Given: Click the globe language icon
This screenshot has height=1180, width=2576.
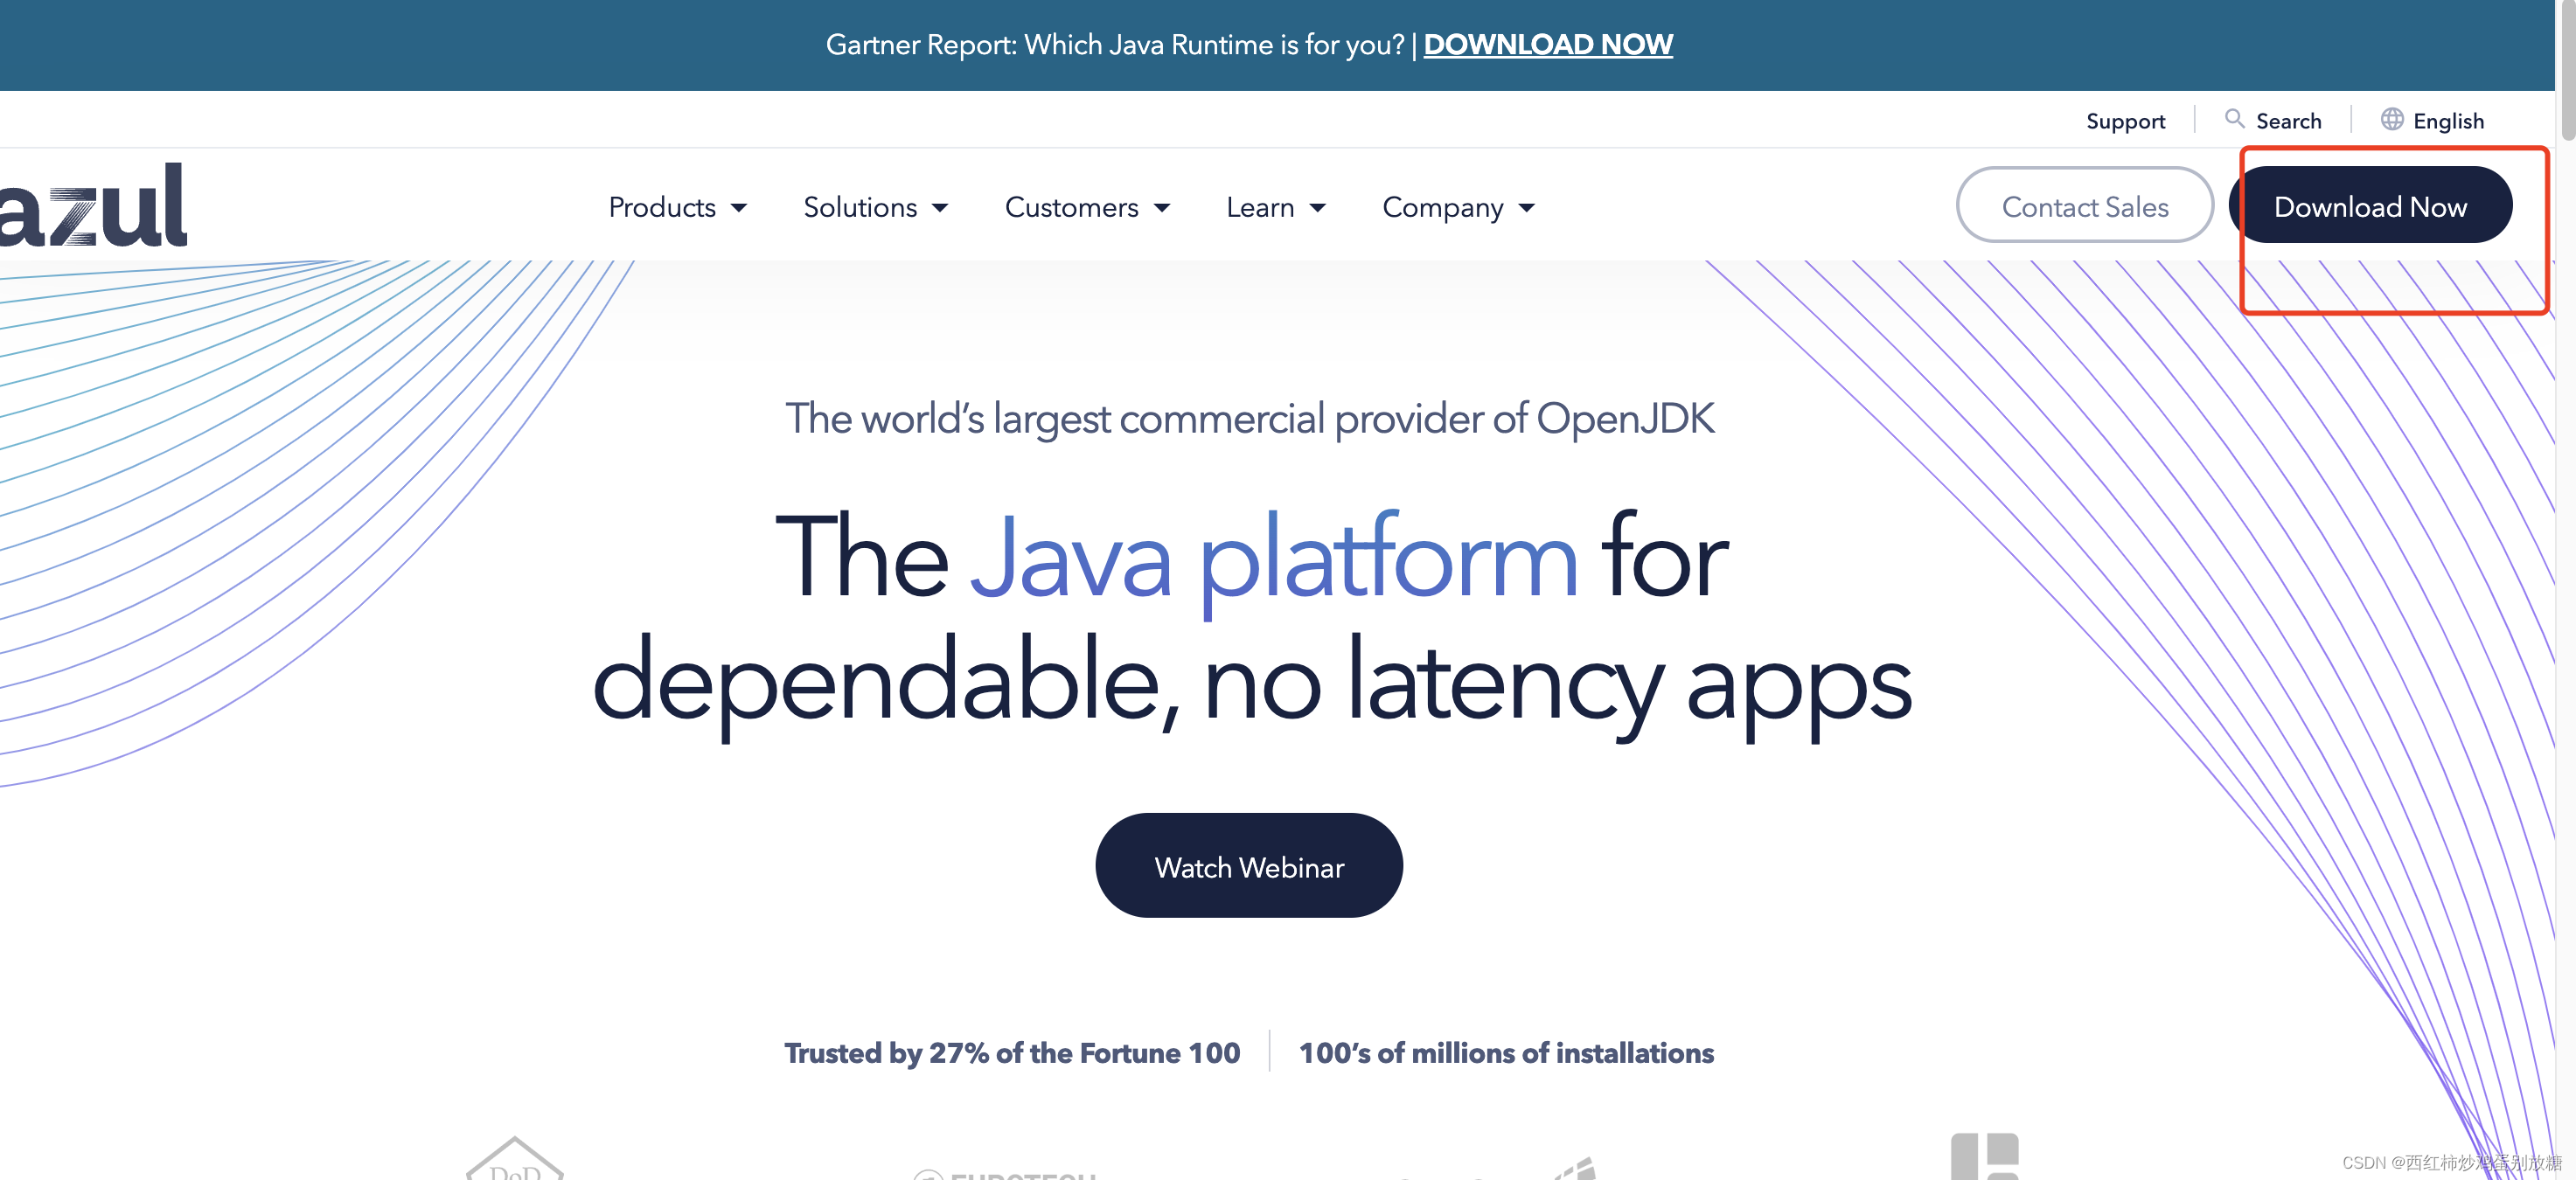Looking at the screenshot, I should coord(2391,119).
